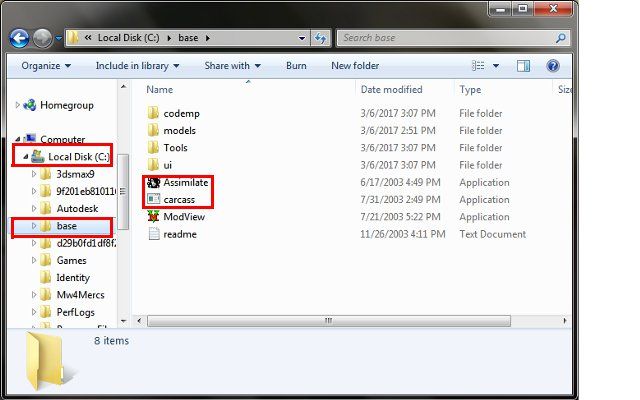The image size is (640, 400).
Task: Select the Tools folder icon
Action: coord(153,147)
